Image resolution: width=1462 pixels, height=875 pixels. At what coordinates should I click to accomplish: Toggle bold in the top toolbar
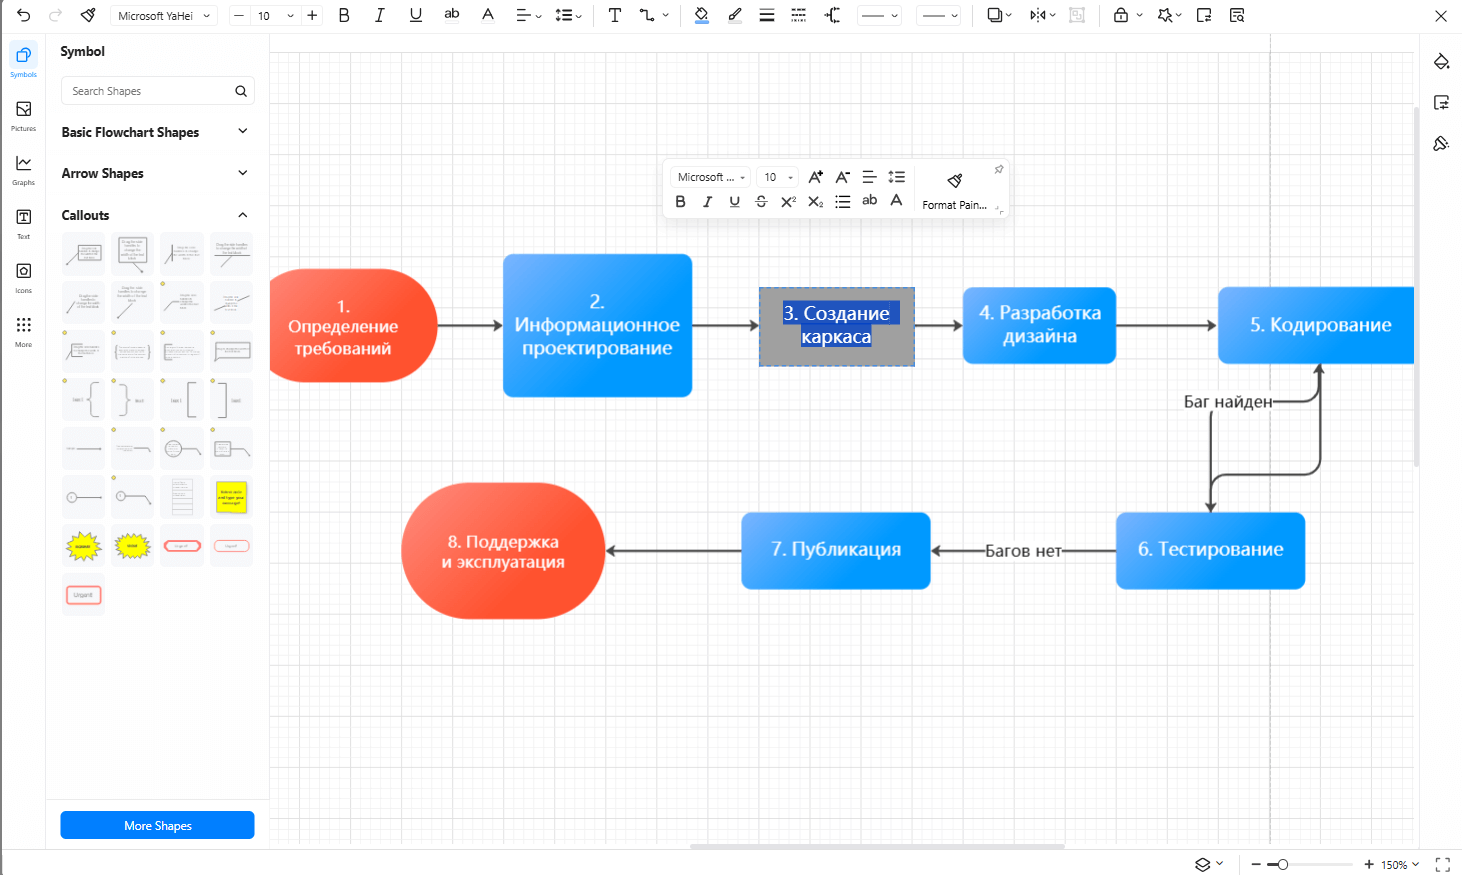point(344,15)
